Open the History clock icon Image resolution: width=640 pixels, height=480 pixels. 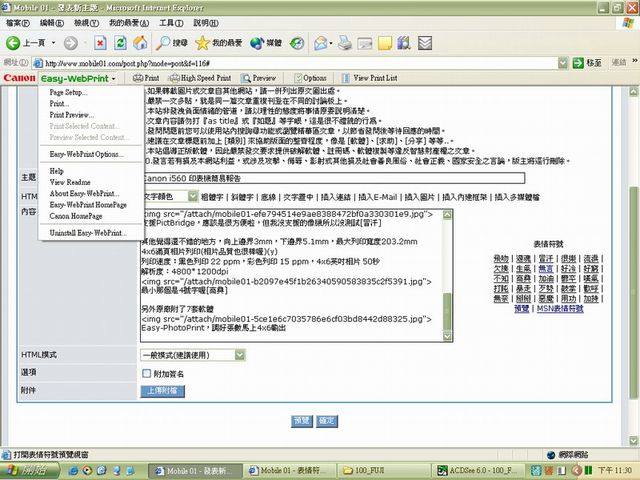(x=297, y=43)
